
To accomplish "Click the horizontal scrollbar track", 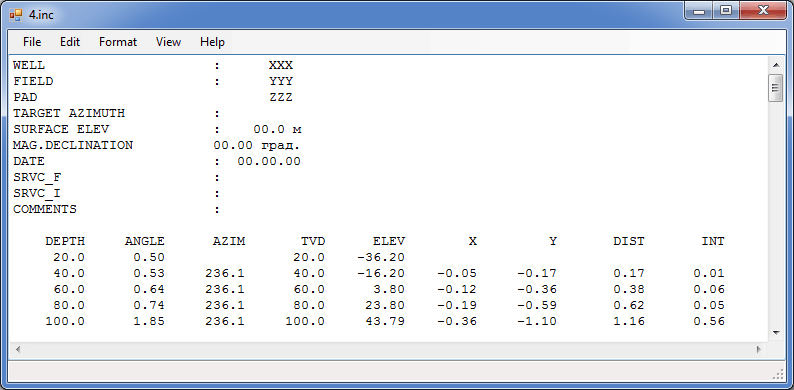I will (388, 349).
